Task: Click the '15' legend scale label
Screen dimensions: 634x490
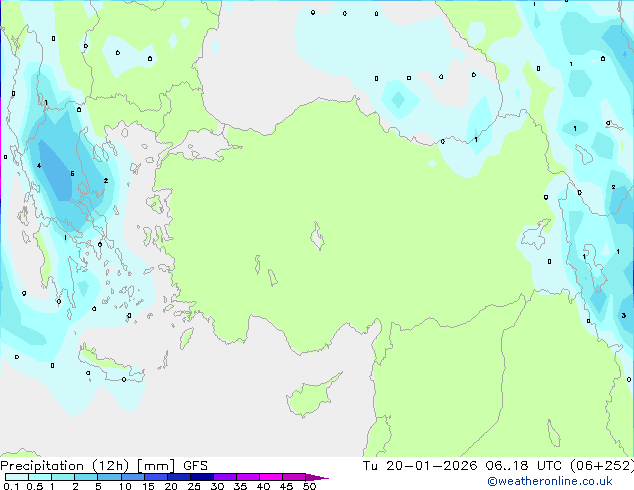Action: click(x=148, y=486)
